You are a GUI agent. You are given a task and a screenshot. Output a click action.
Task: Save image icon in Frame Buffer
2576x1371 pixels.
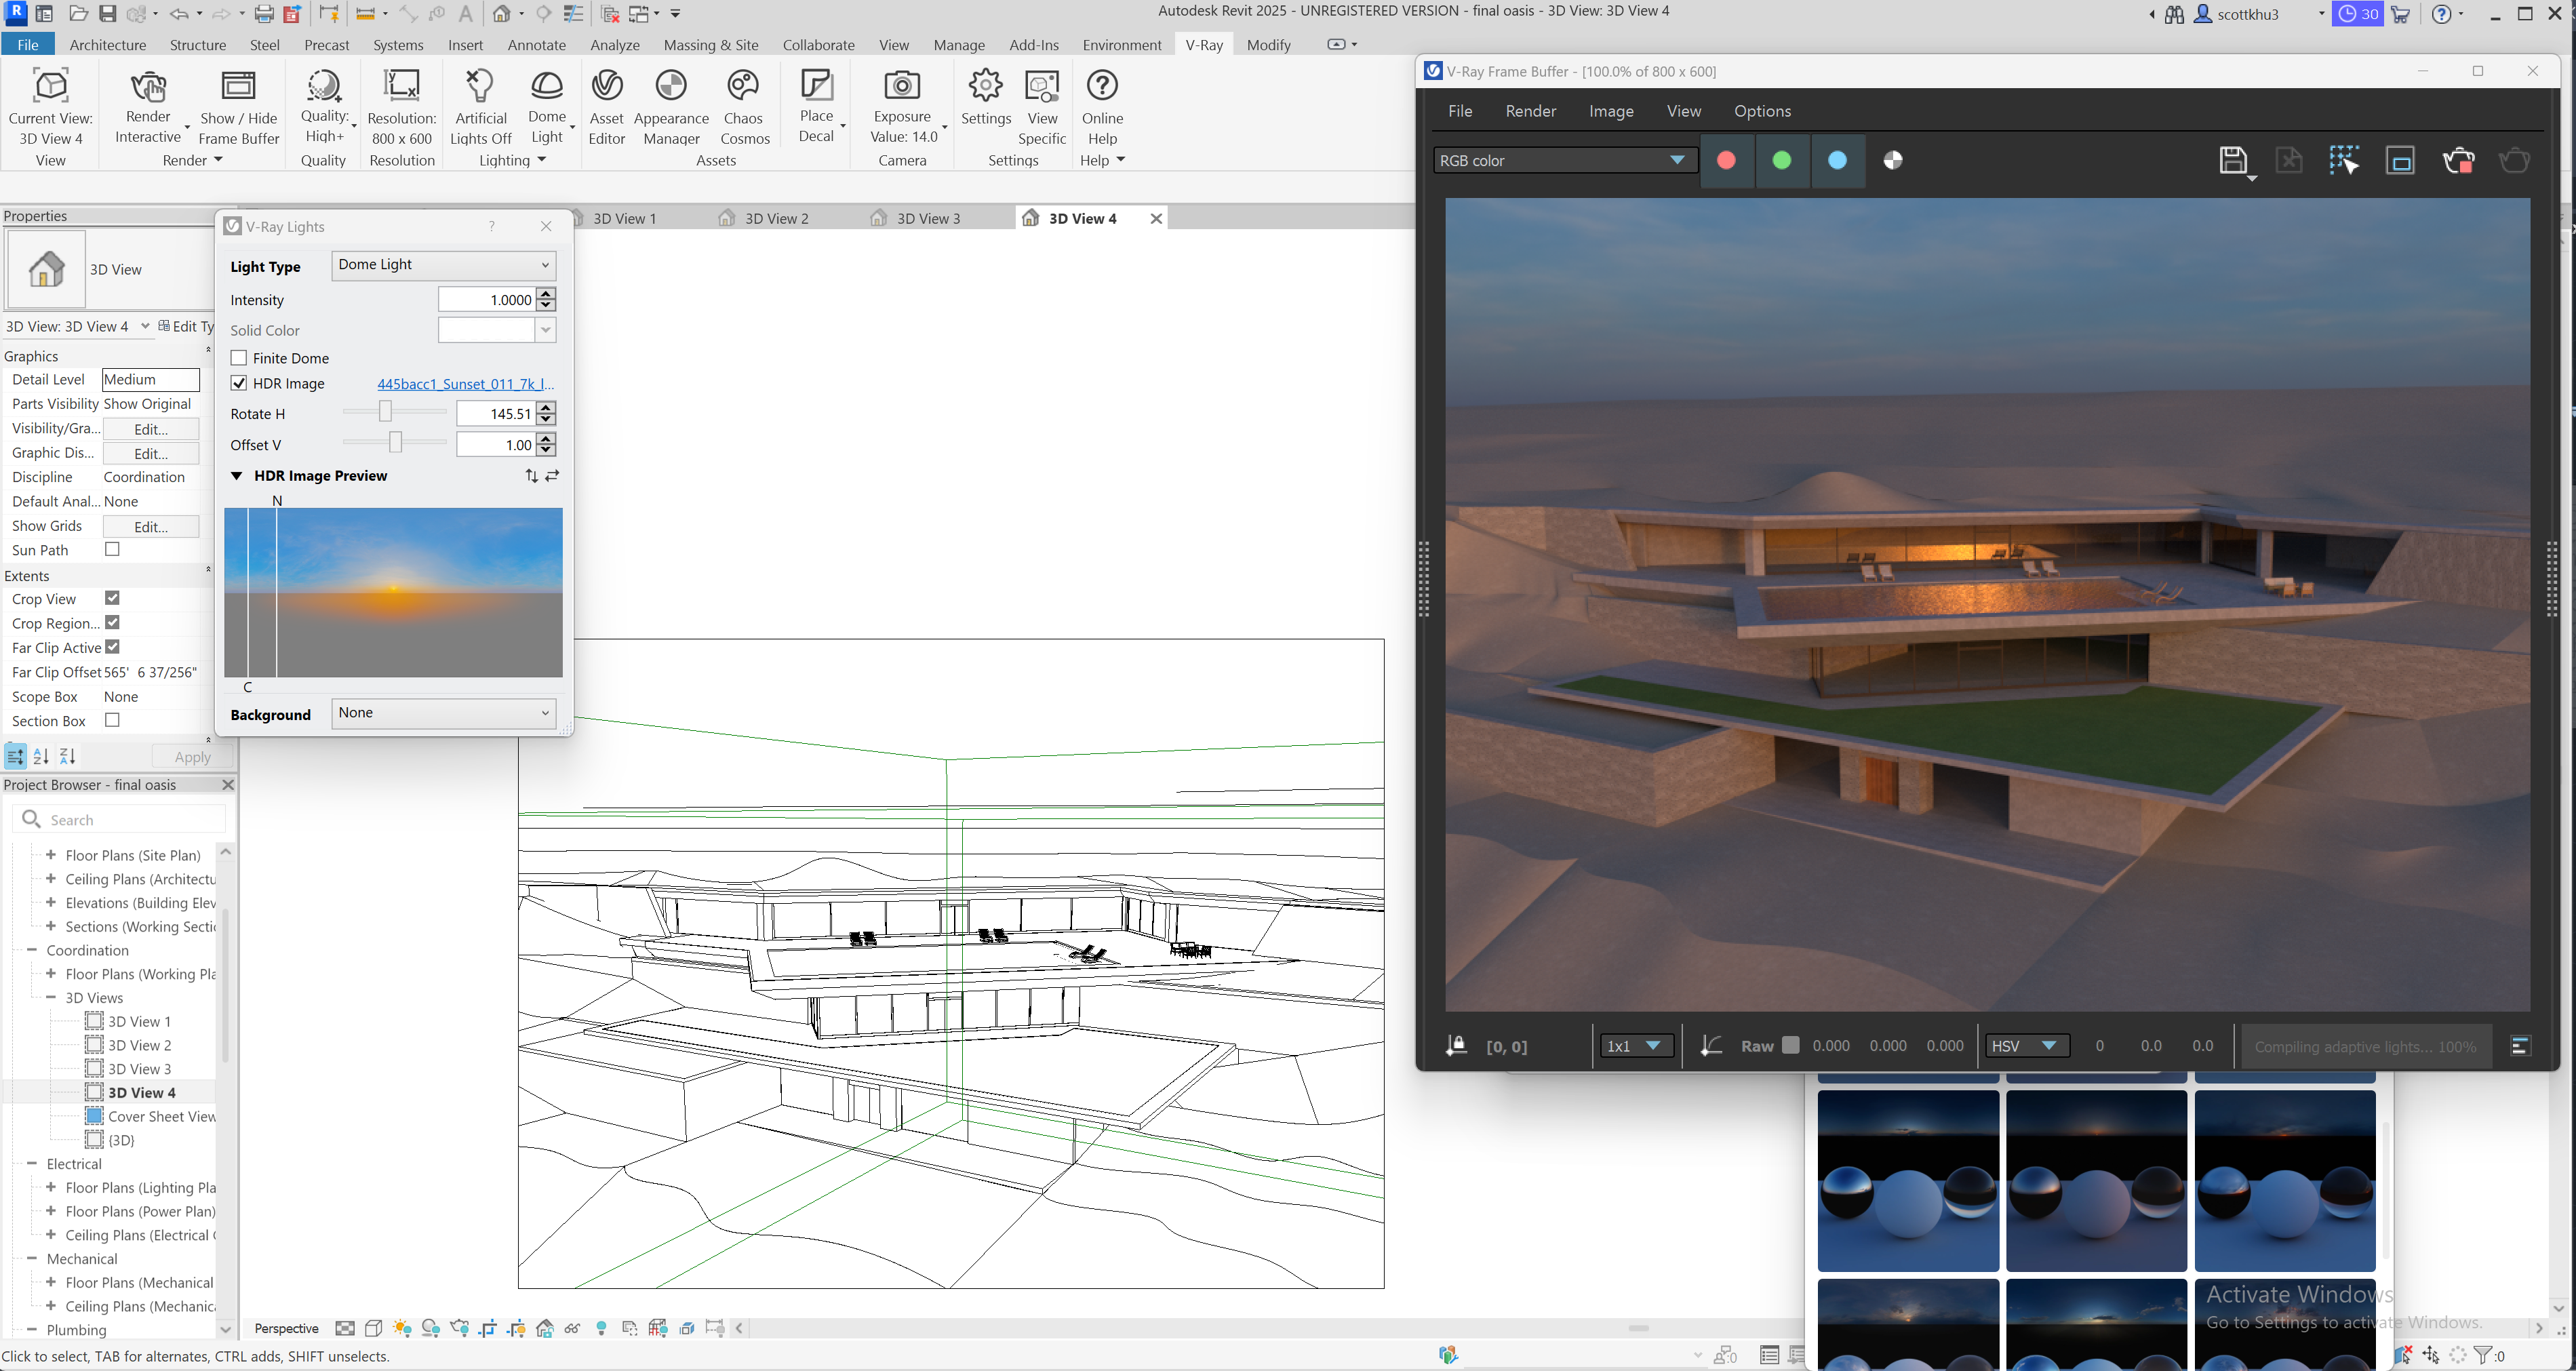tap(2233, 161)
